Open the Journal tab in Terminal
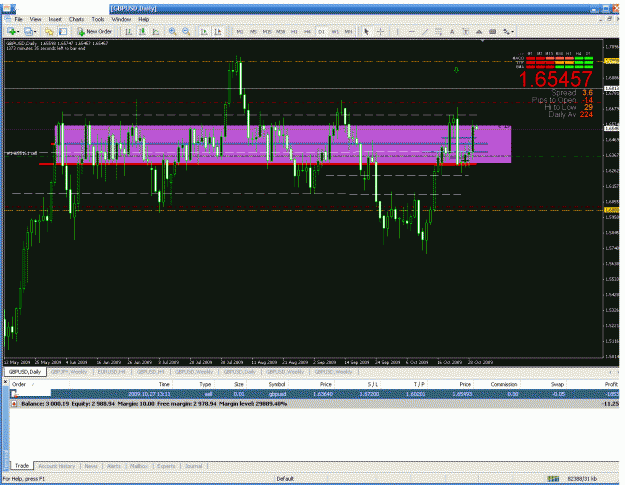This screenshot has height=485, width=625. 193,466
